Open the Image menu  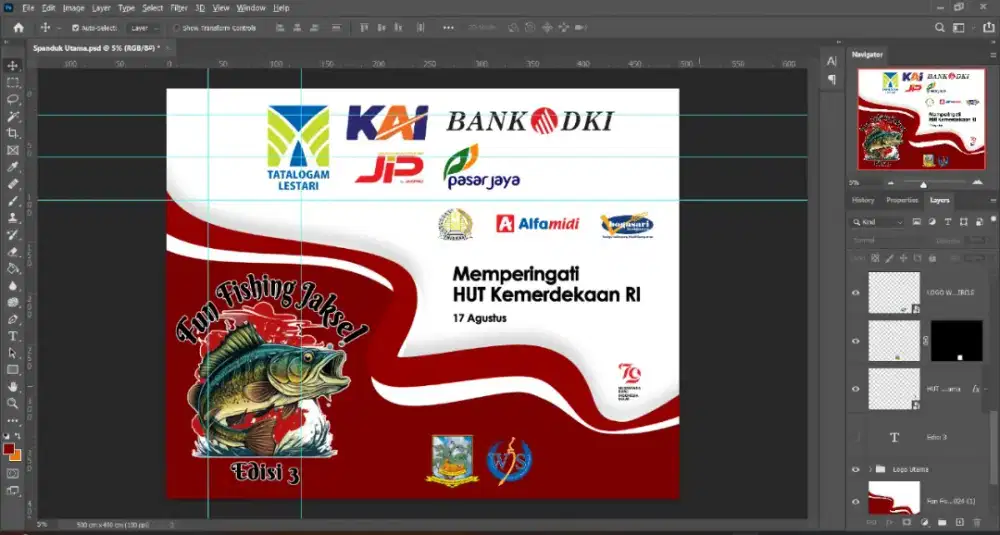(x=73, y=8)
